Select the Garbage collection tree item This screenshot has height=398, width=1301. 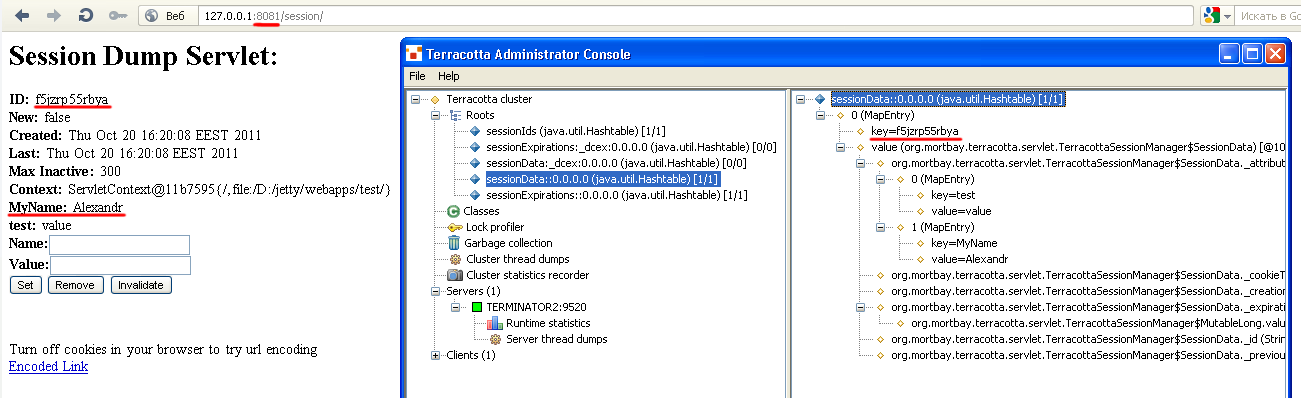pos(509,243)
